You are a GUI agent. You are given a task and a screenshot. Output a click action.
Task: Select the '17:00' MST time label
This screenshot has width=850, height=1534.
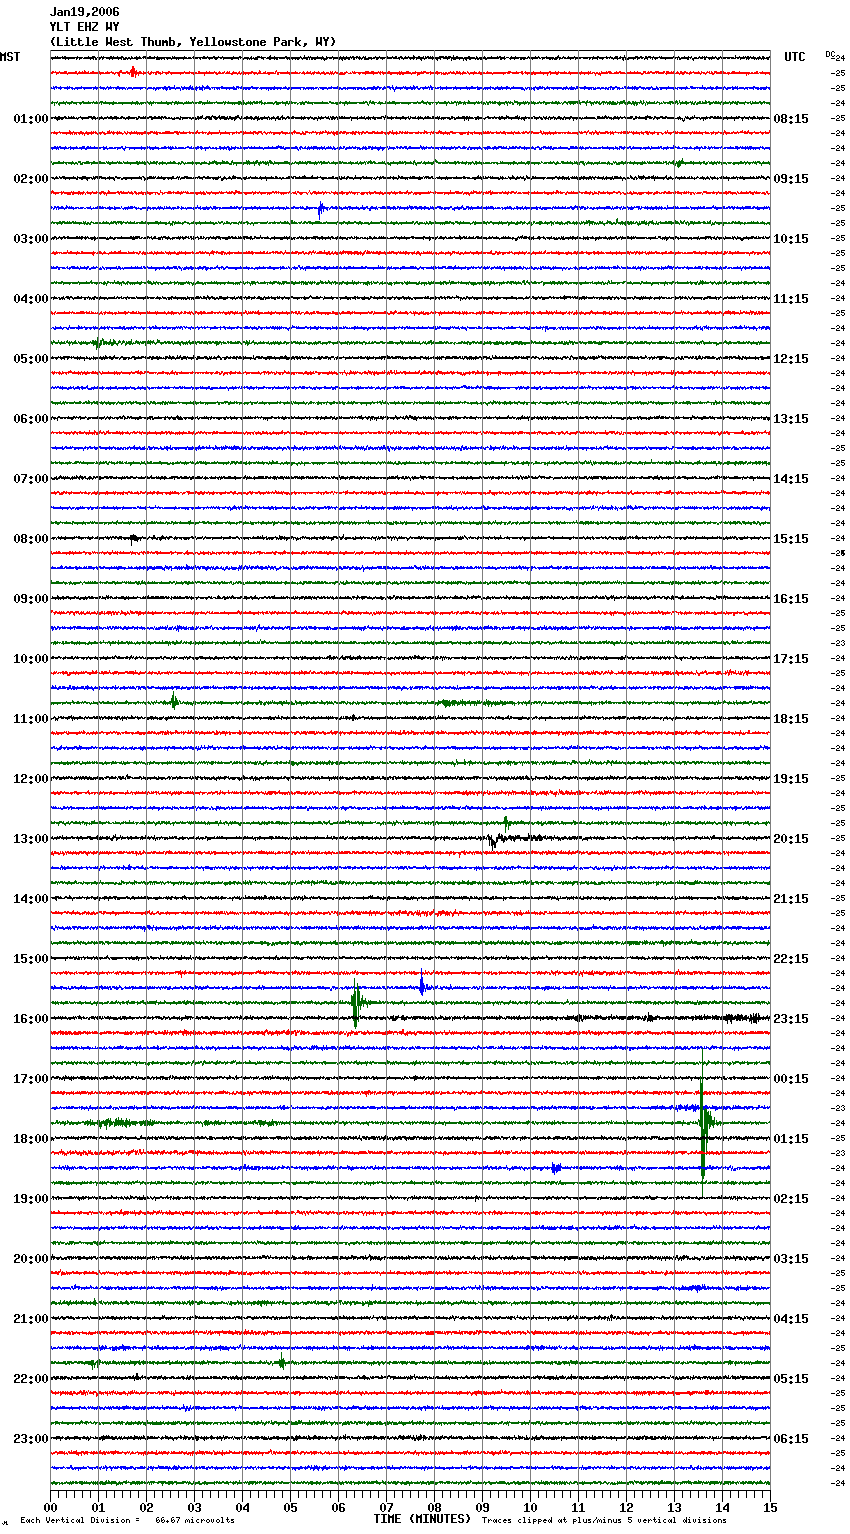tap(31, 1079)
